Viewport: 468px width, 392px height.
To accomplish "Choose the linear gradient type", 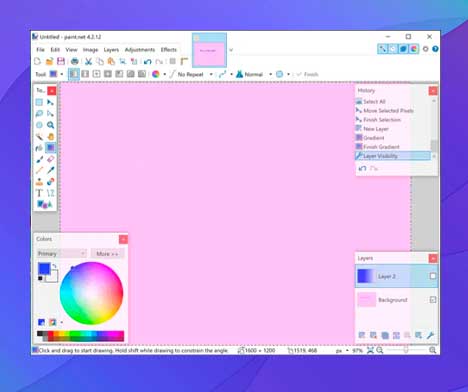I will coord(74,74).
